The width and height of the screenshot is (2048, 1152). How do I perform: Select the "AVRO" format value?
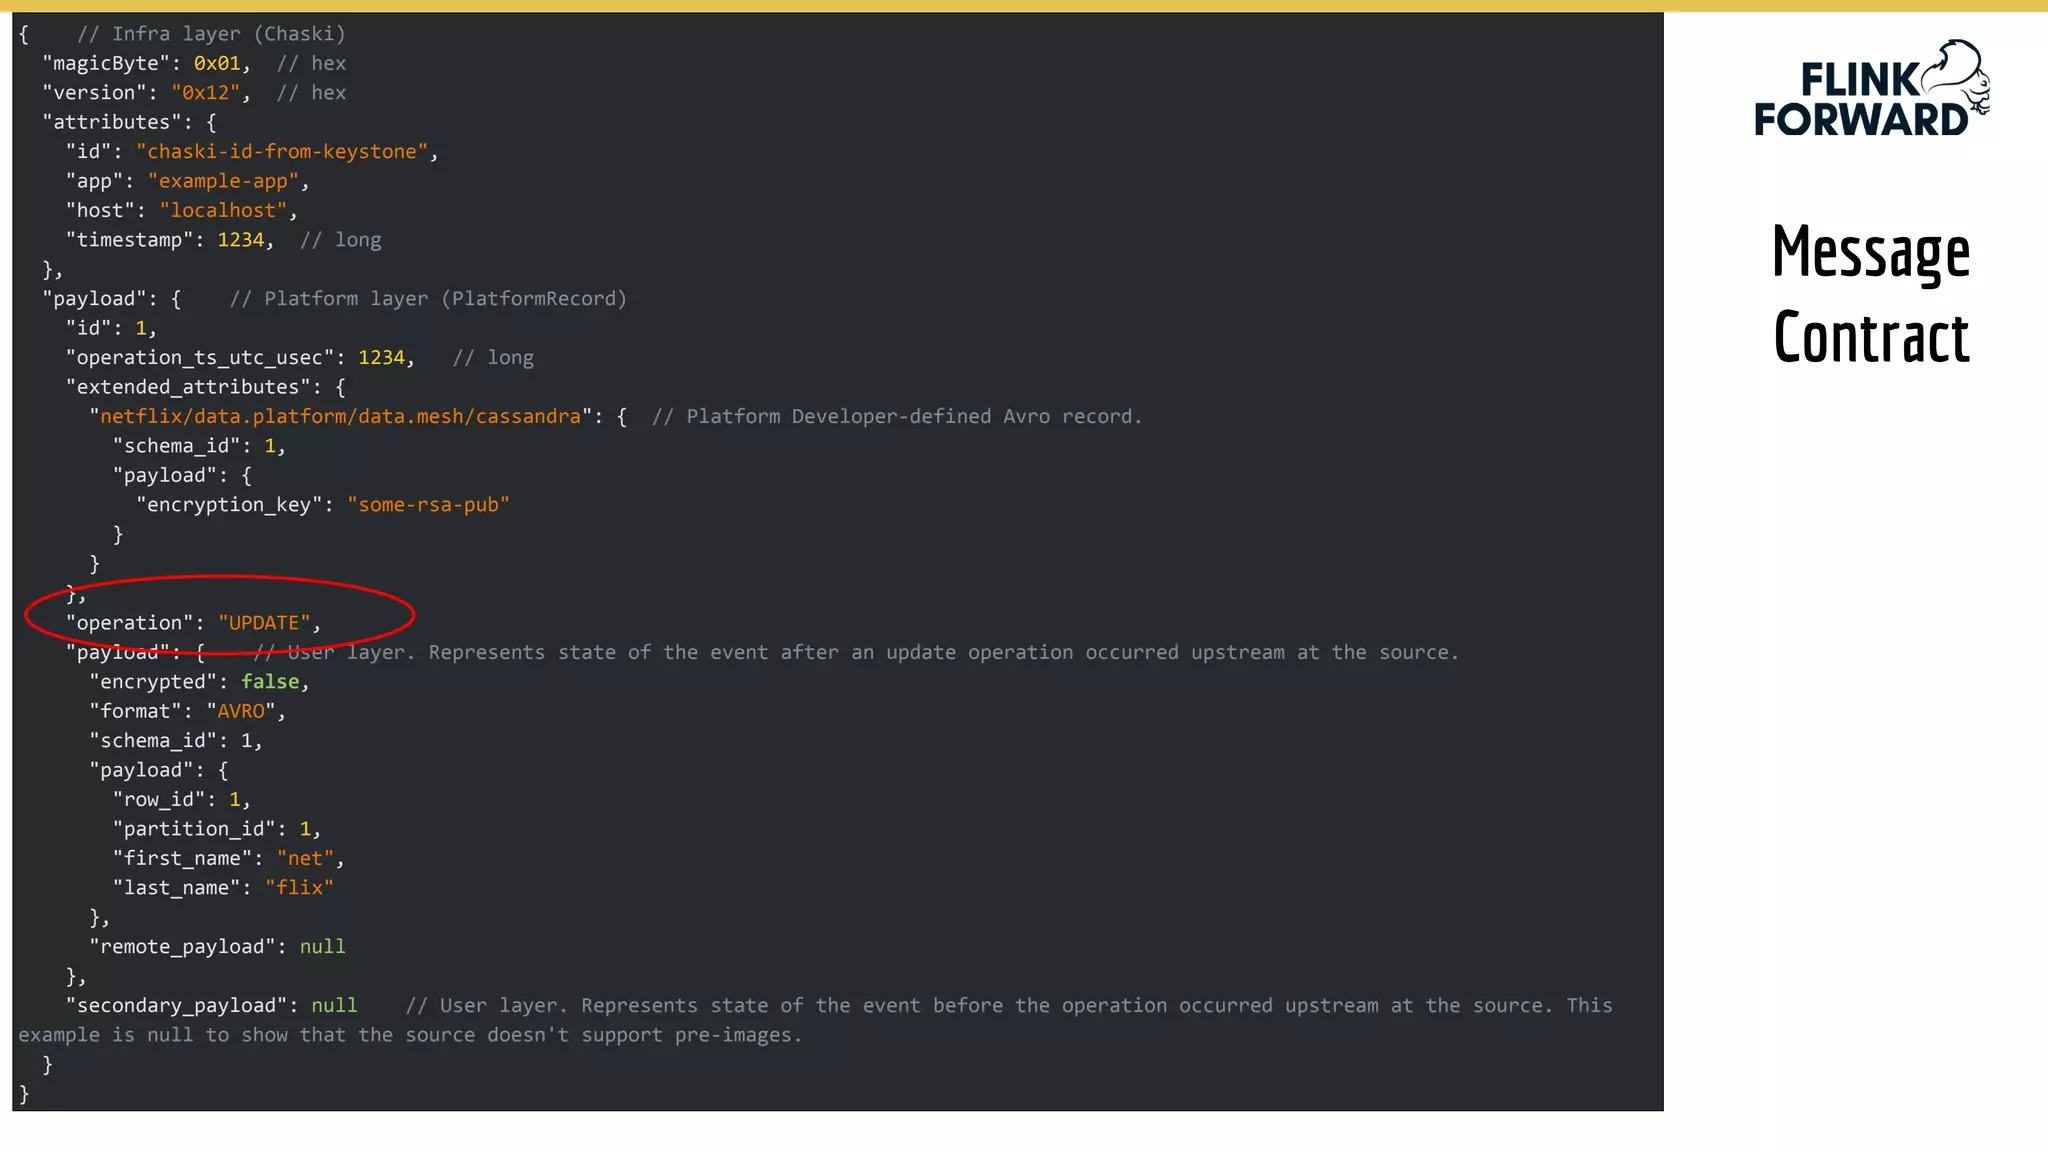(241, 711)
